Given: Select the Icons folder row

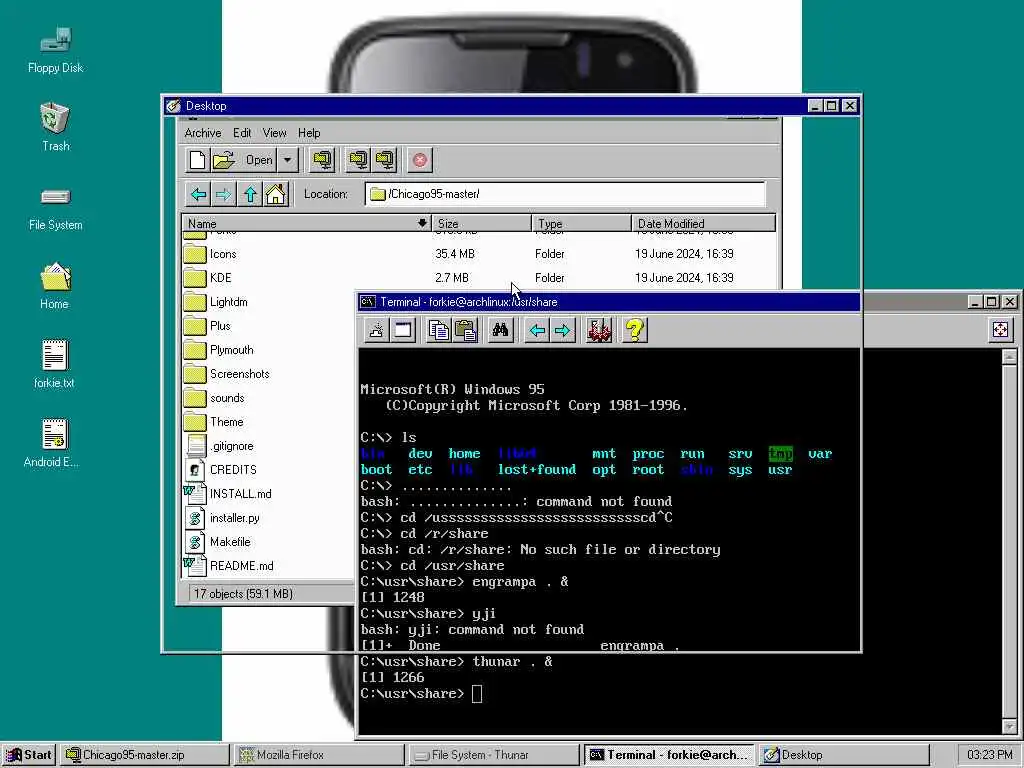Looking at the screenshot, I should point(479,254).
